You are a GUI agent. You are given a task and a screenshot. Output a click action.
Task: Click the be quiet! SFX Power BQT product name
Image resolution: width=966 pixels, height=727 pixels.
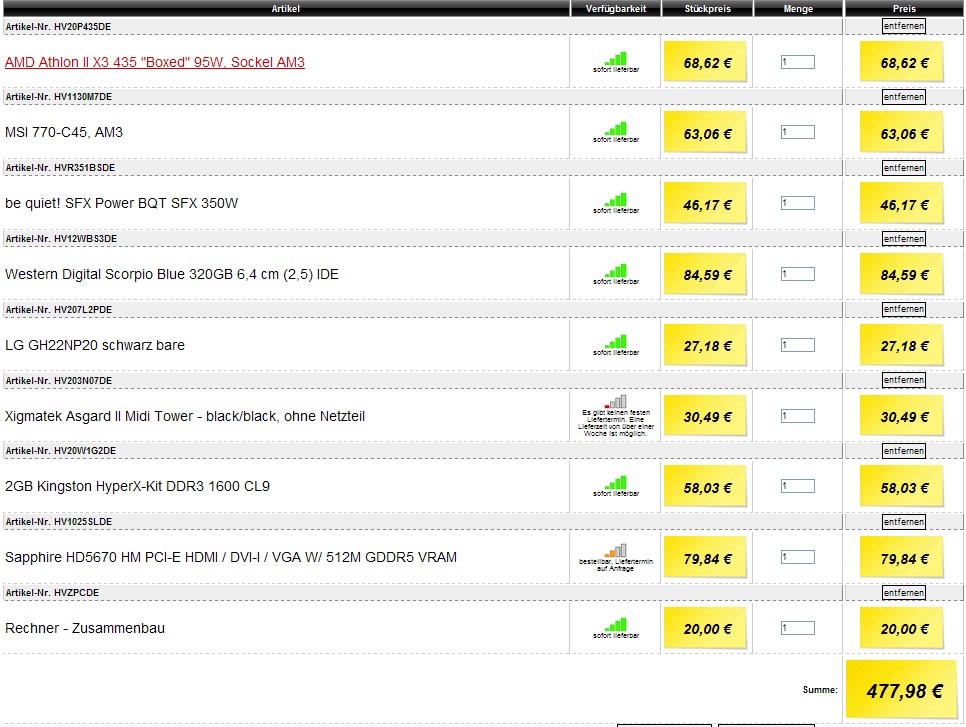121,203
